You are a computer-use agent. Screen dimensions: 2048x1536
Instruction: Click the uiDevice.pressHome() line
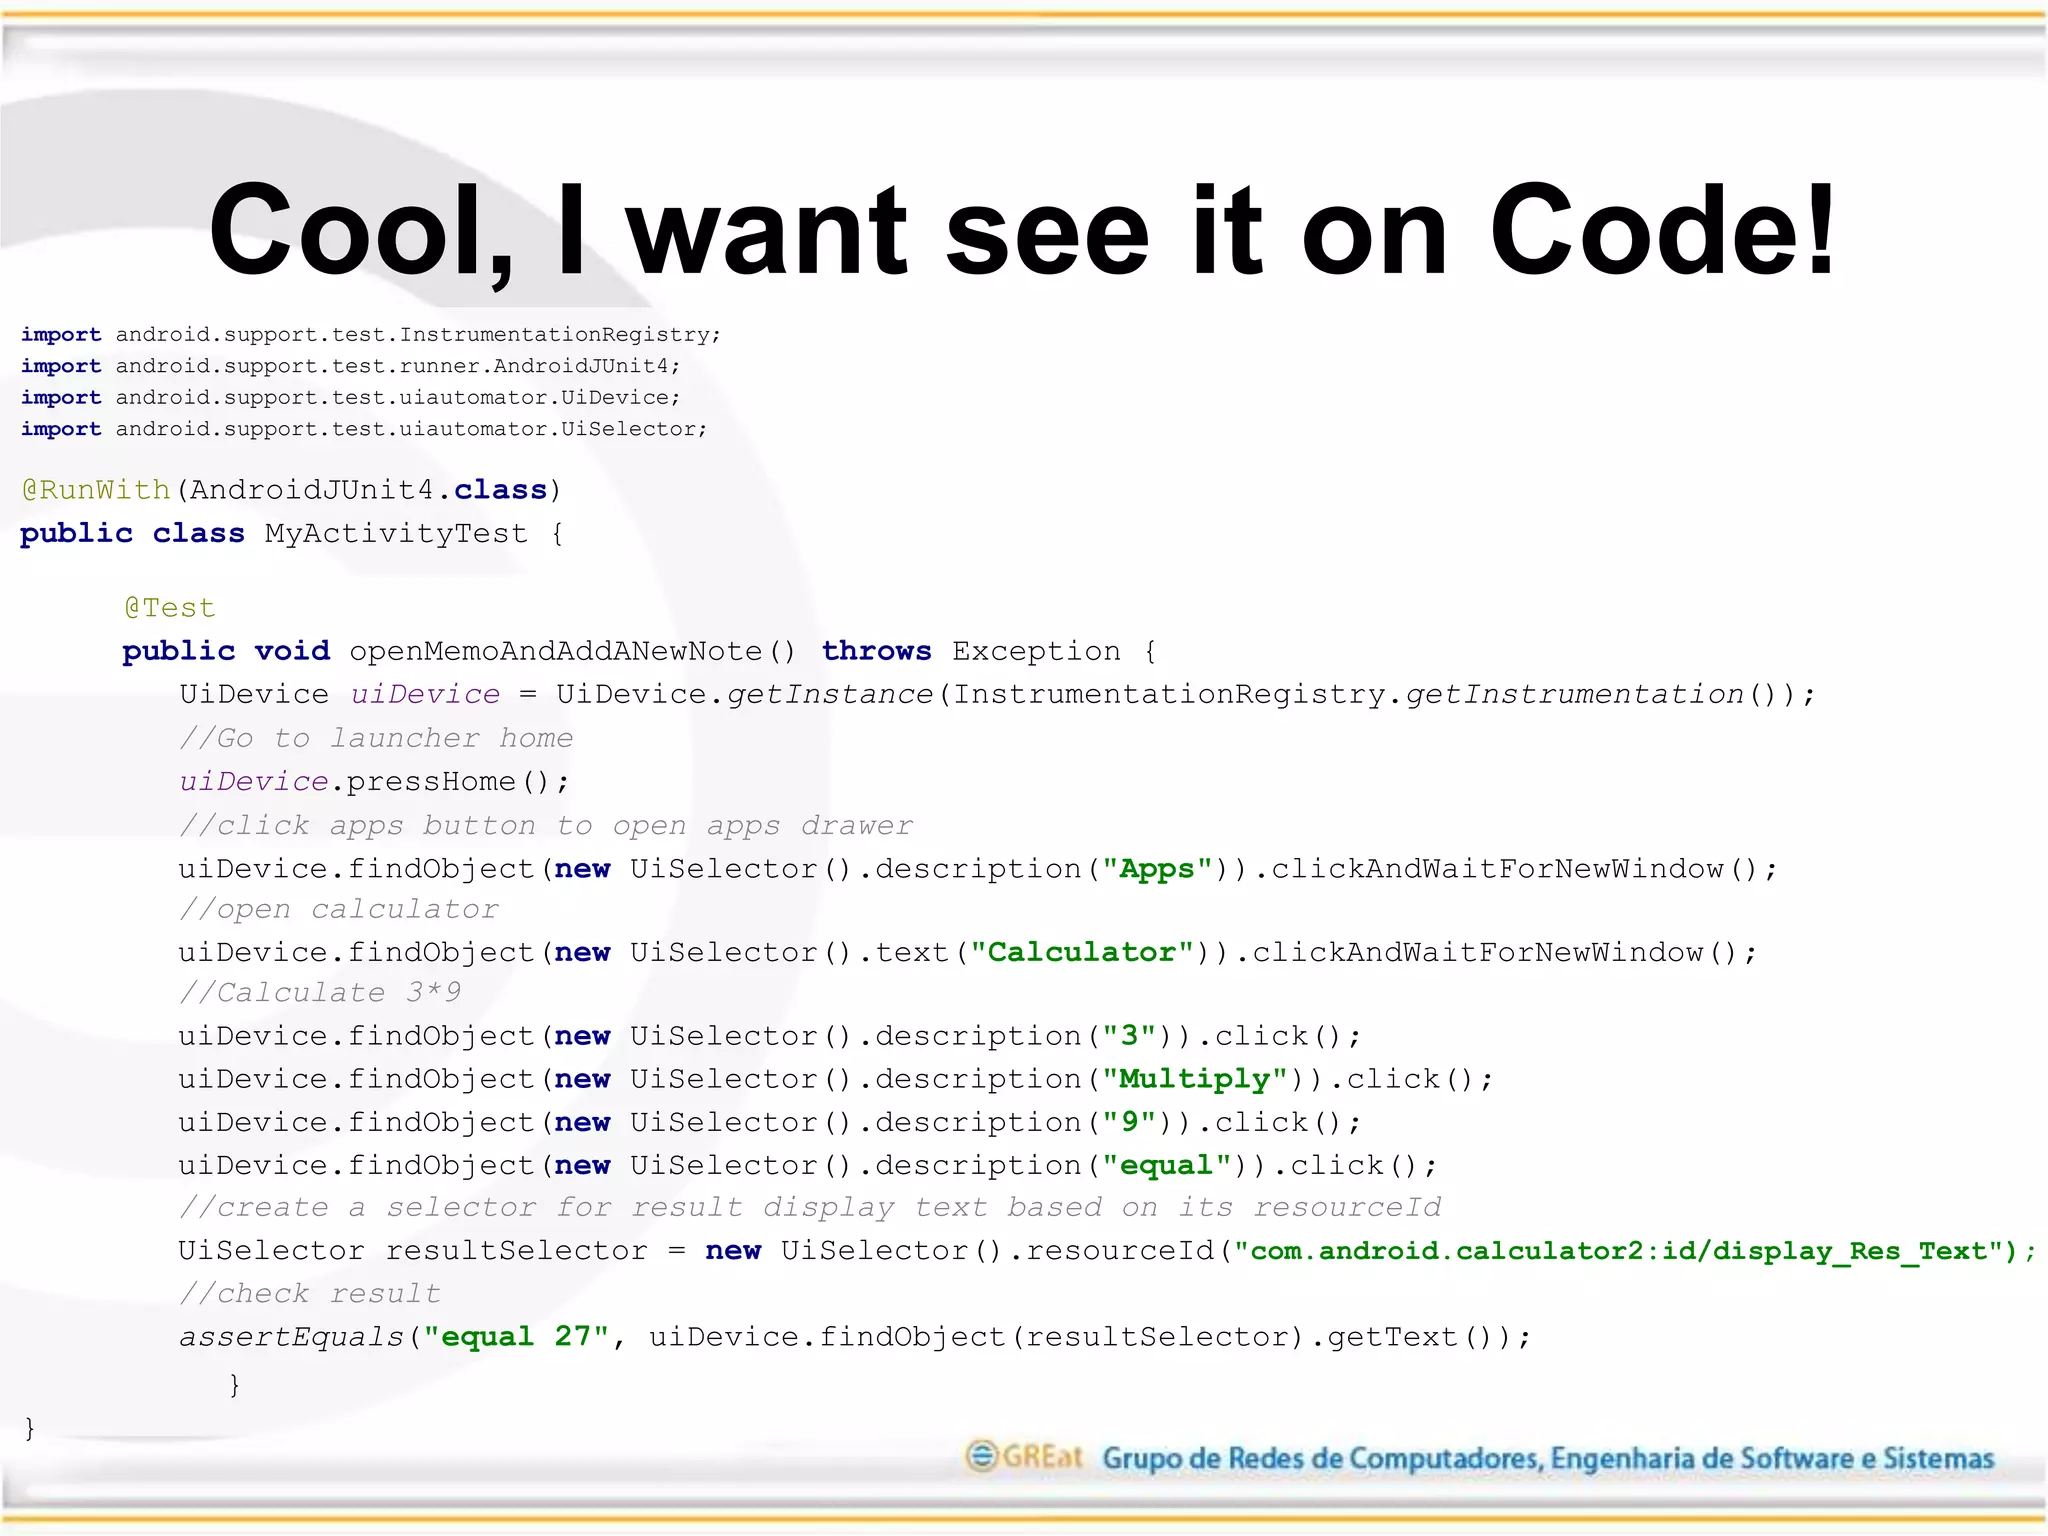[375, 782]
